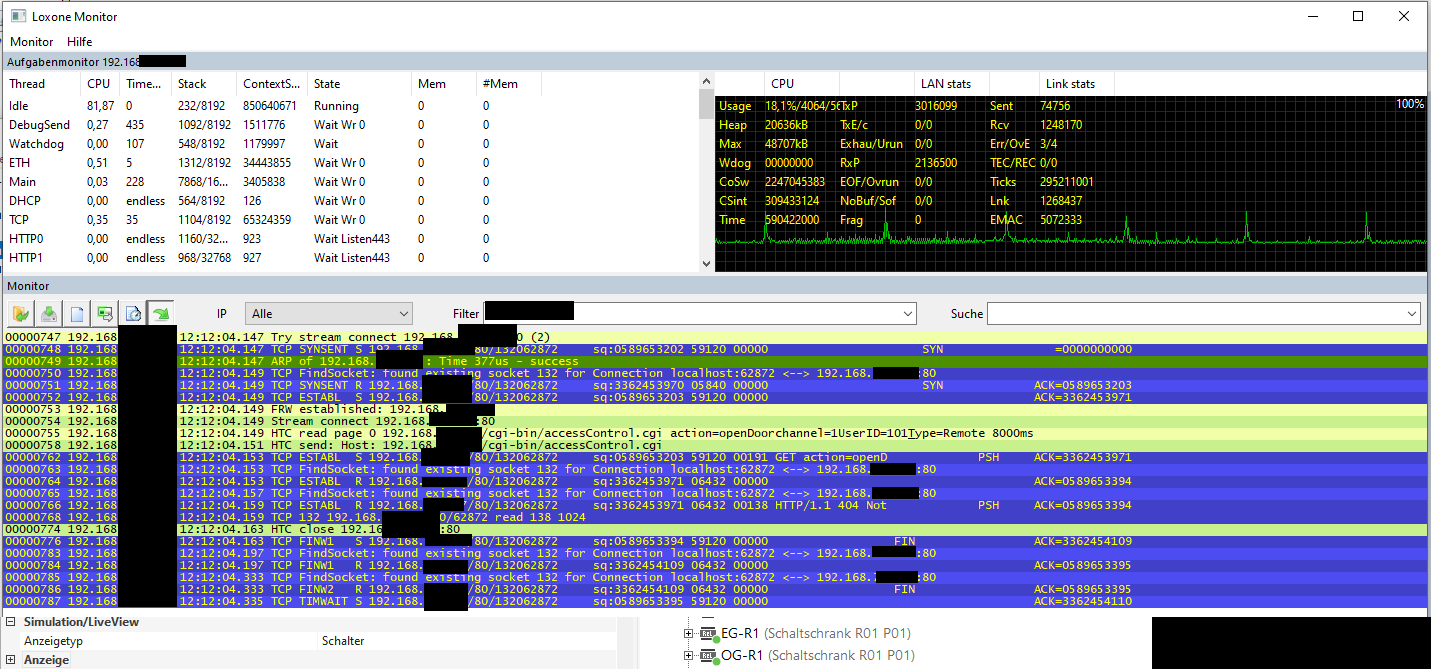Click the document with clock icon
The height and width of the screenshot is (669, 1431).
pyautogui.click(x=132, y=314)
